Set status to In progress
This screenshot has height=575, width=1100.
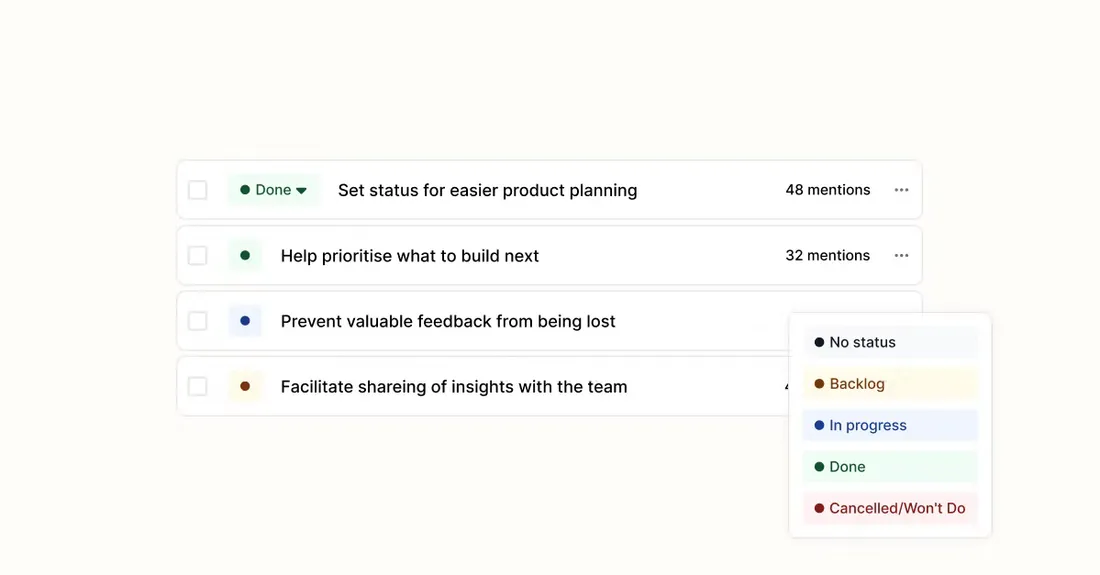(x=890, y=425)
